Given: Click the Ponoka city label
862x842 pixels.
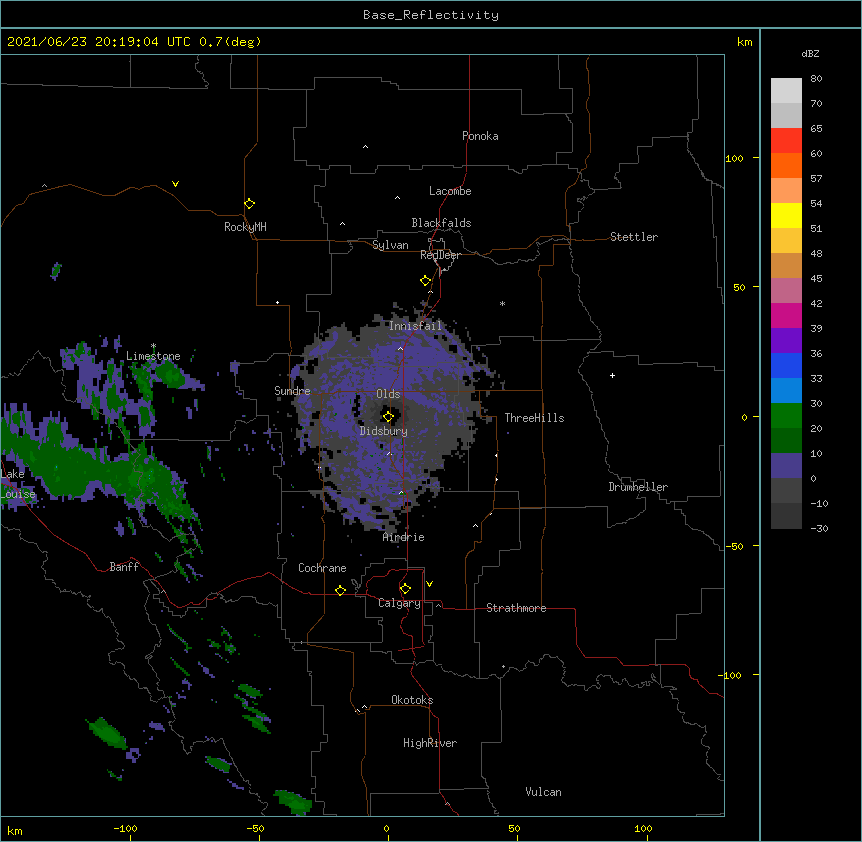Looking at the screenshot, I should coord(480,136).
